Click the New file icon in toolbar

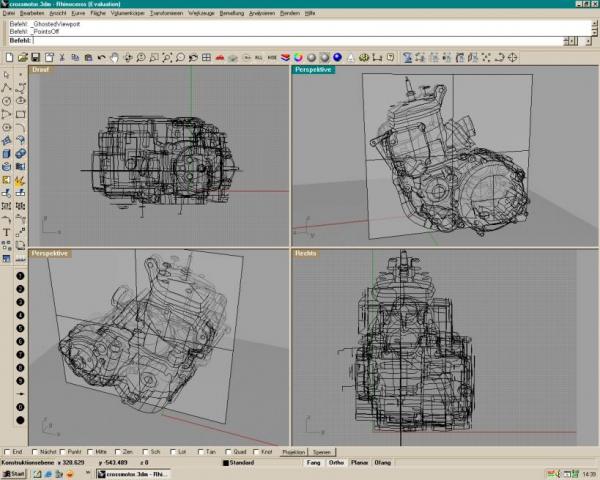pos(10,58)
